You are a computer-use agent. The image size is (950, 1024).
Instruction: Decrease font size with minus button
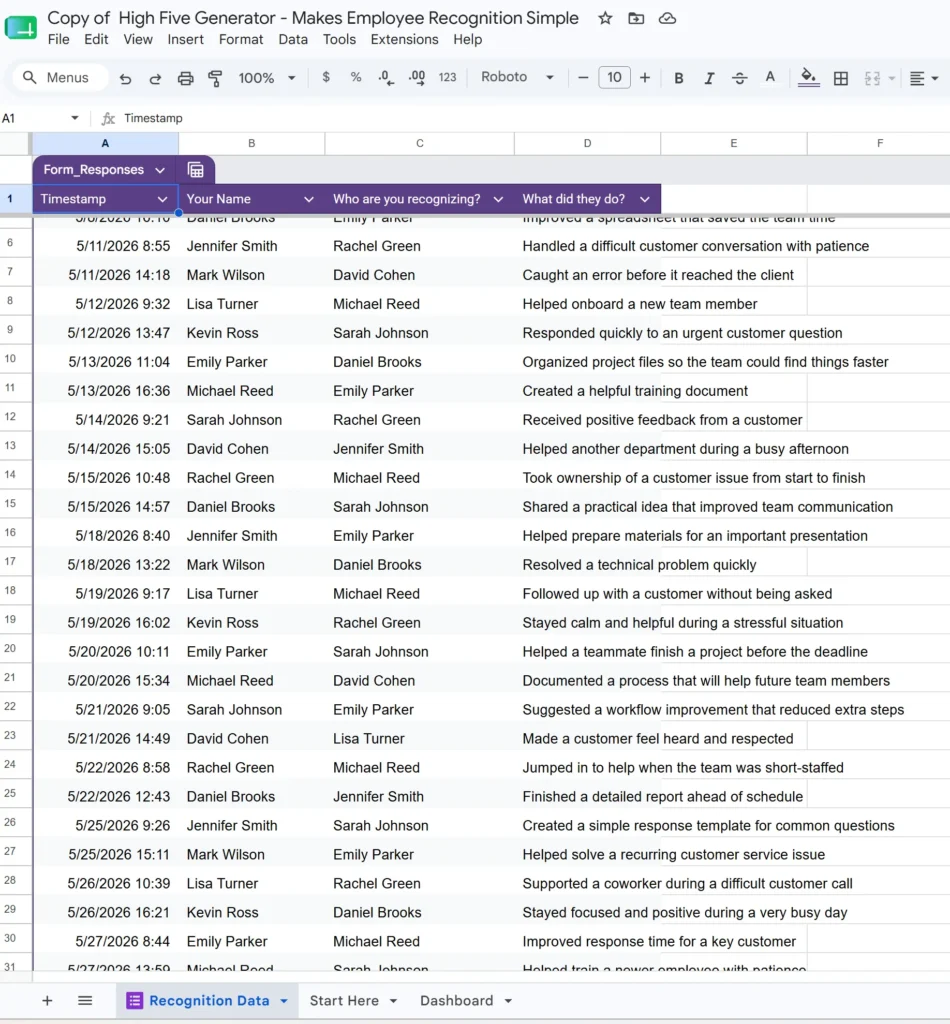583,78
